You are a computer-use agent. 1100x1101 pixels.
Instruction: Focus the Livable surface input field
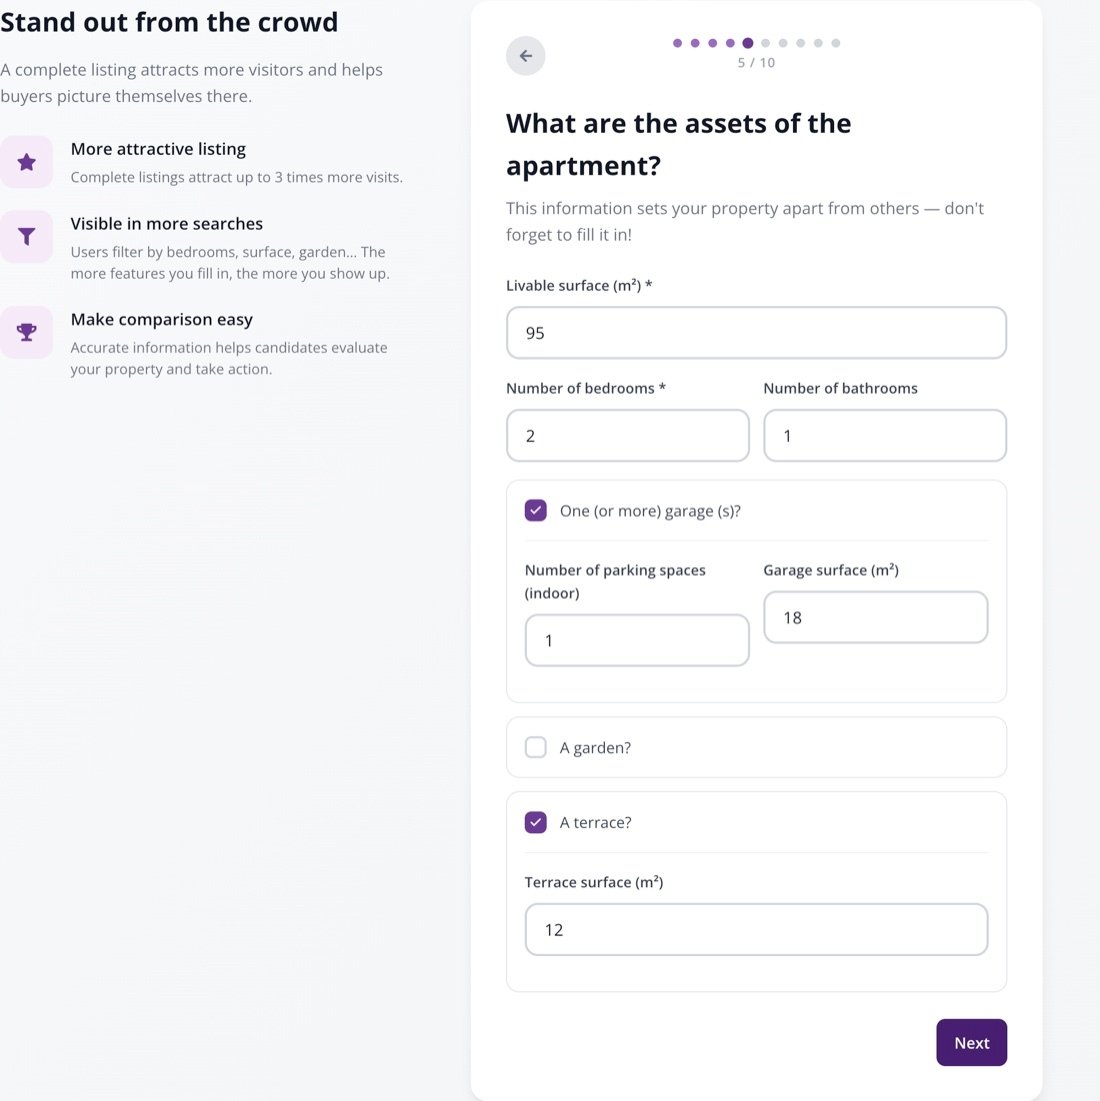756,333
